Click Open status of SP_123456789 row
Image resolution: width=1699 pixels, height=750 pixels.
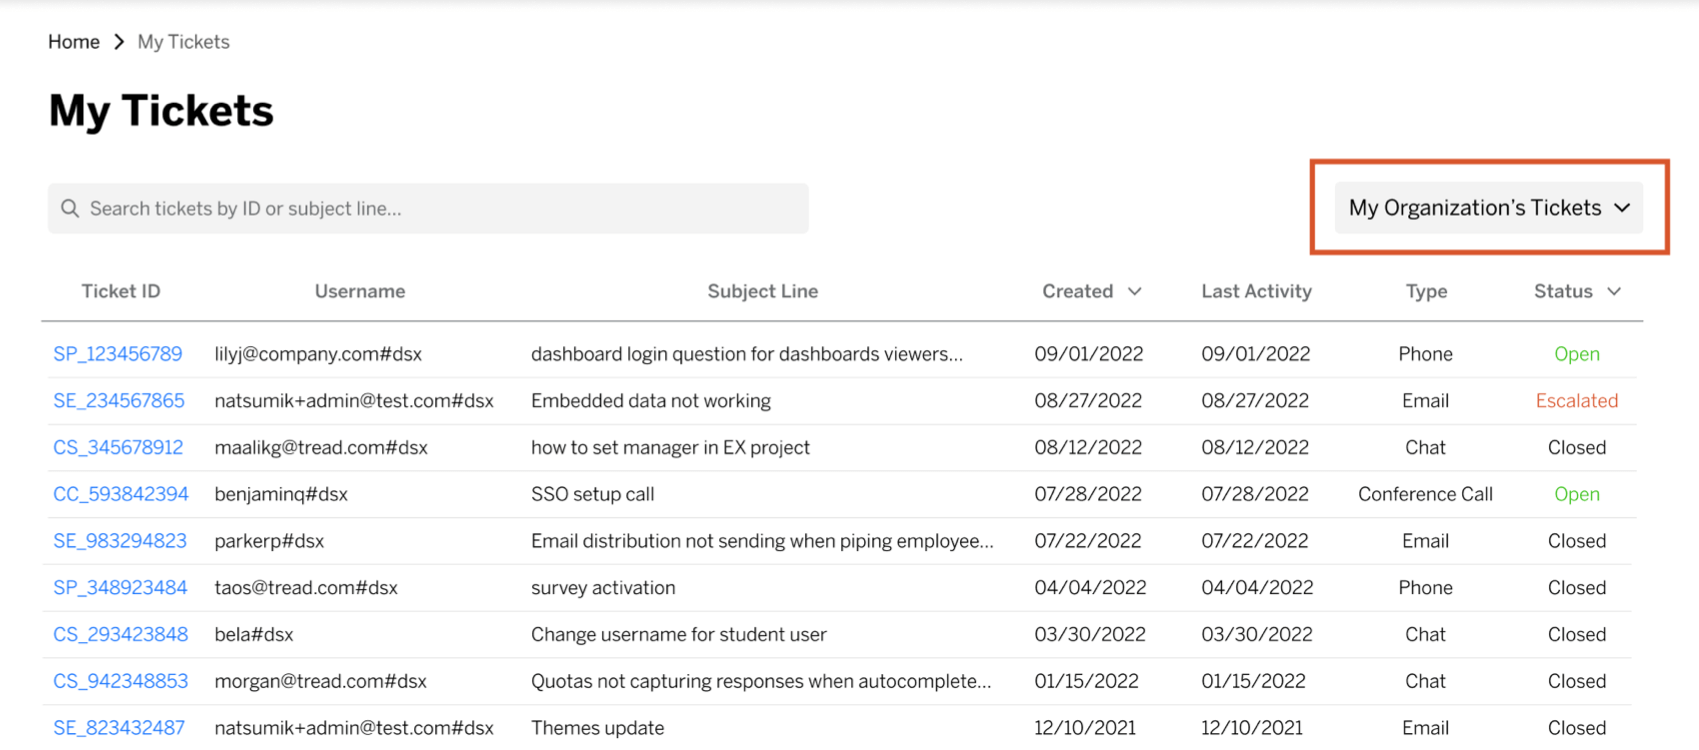click(x=1577, y=354)
